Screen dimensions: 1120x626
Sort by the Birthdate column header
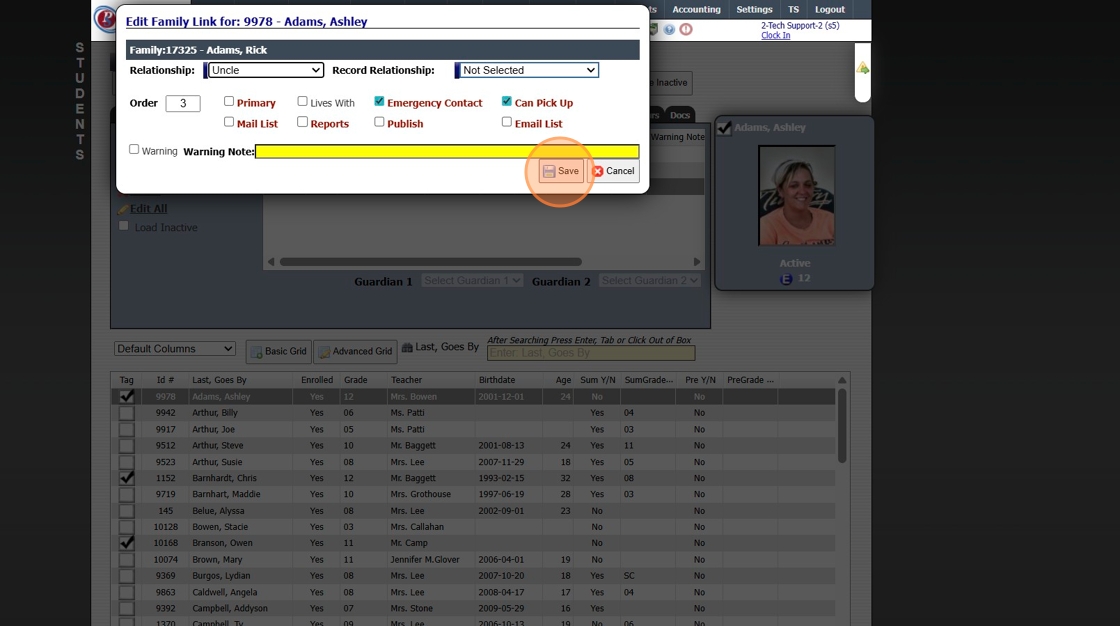[496, 380]
